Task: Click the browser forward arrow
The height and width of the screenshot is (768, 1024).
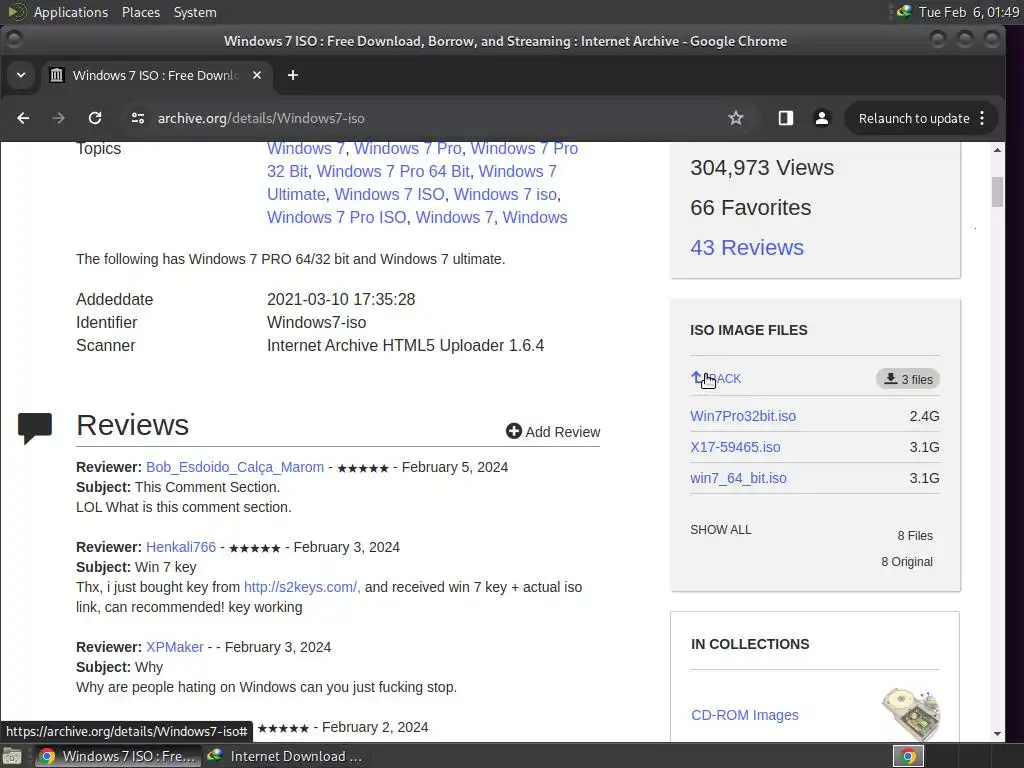Action: [59, 118]
